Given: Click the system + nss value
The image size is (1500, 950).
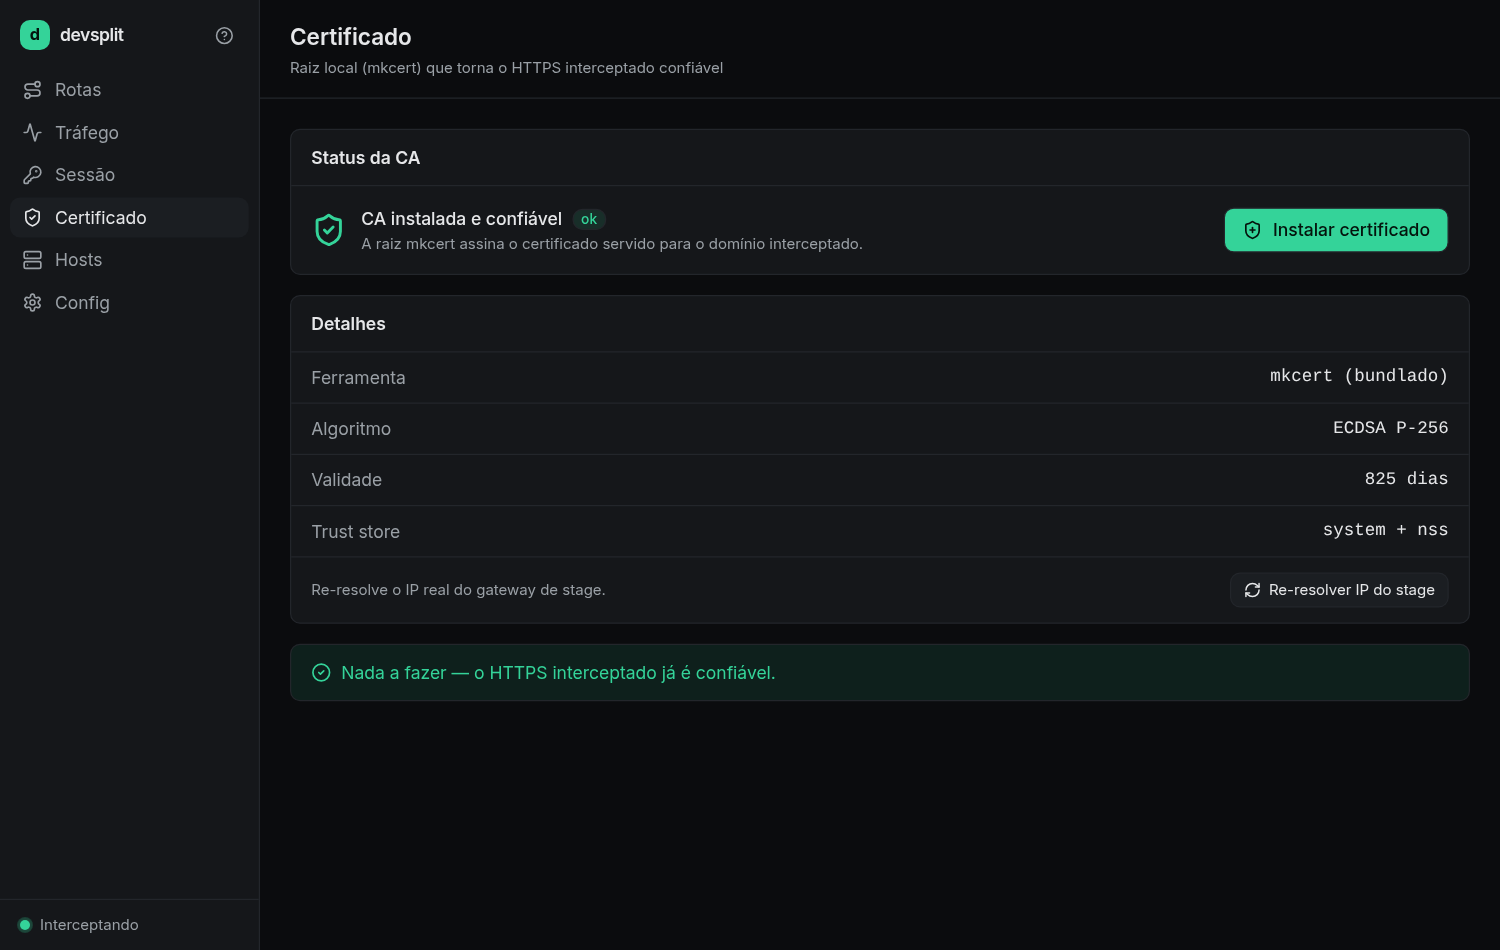Looking at the screenshot, I should coord(1385,530).
